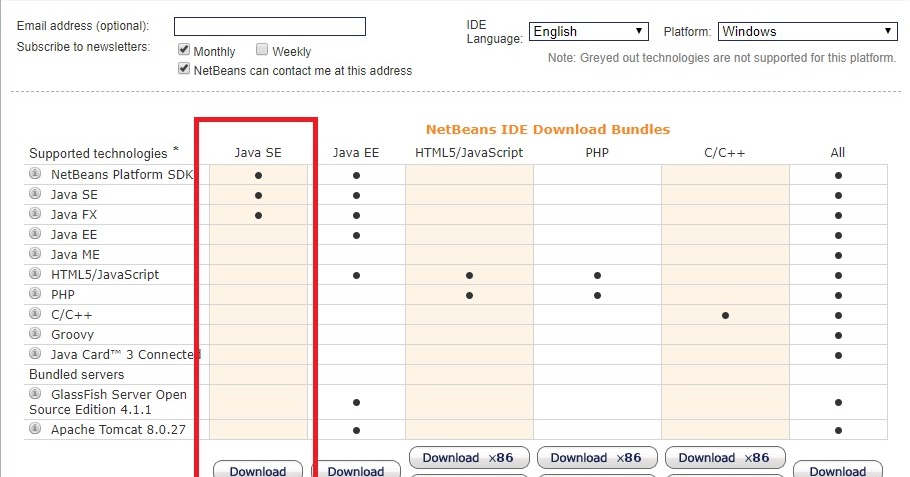Open info icon beside Java EE row
The image size is (910, 477).
[35, 233]
